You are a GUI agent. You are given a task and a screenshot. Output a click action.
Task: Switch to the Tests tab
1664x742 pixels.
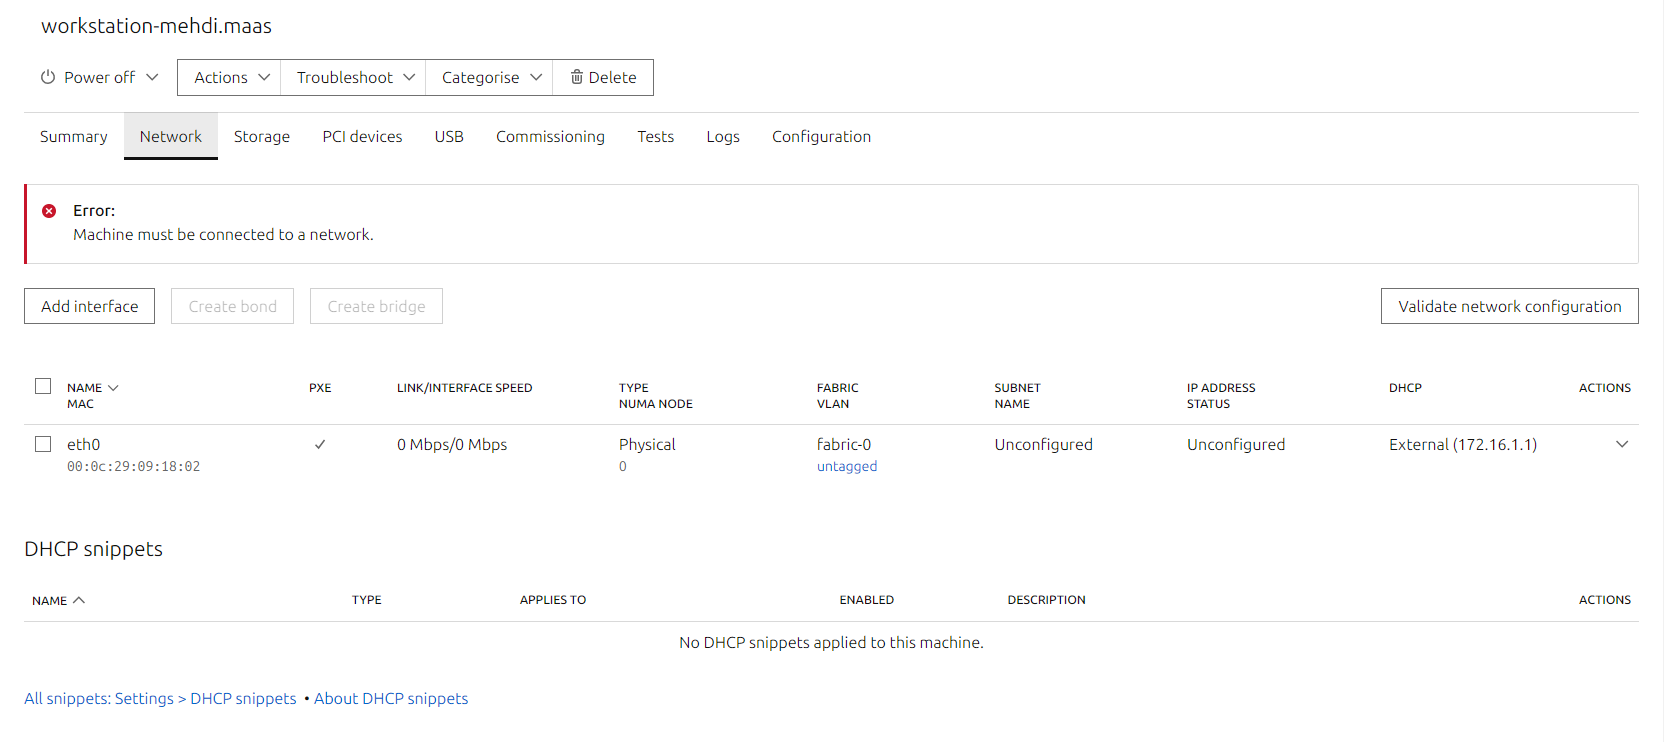point(656,136)
